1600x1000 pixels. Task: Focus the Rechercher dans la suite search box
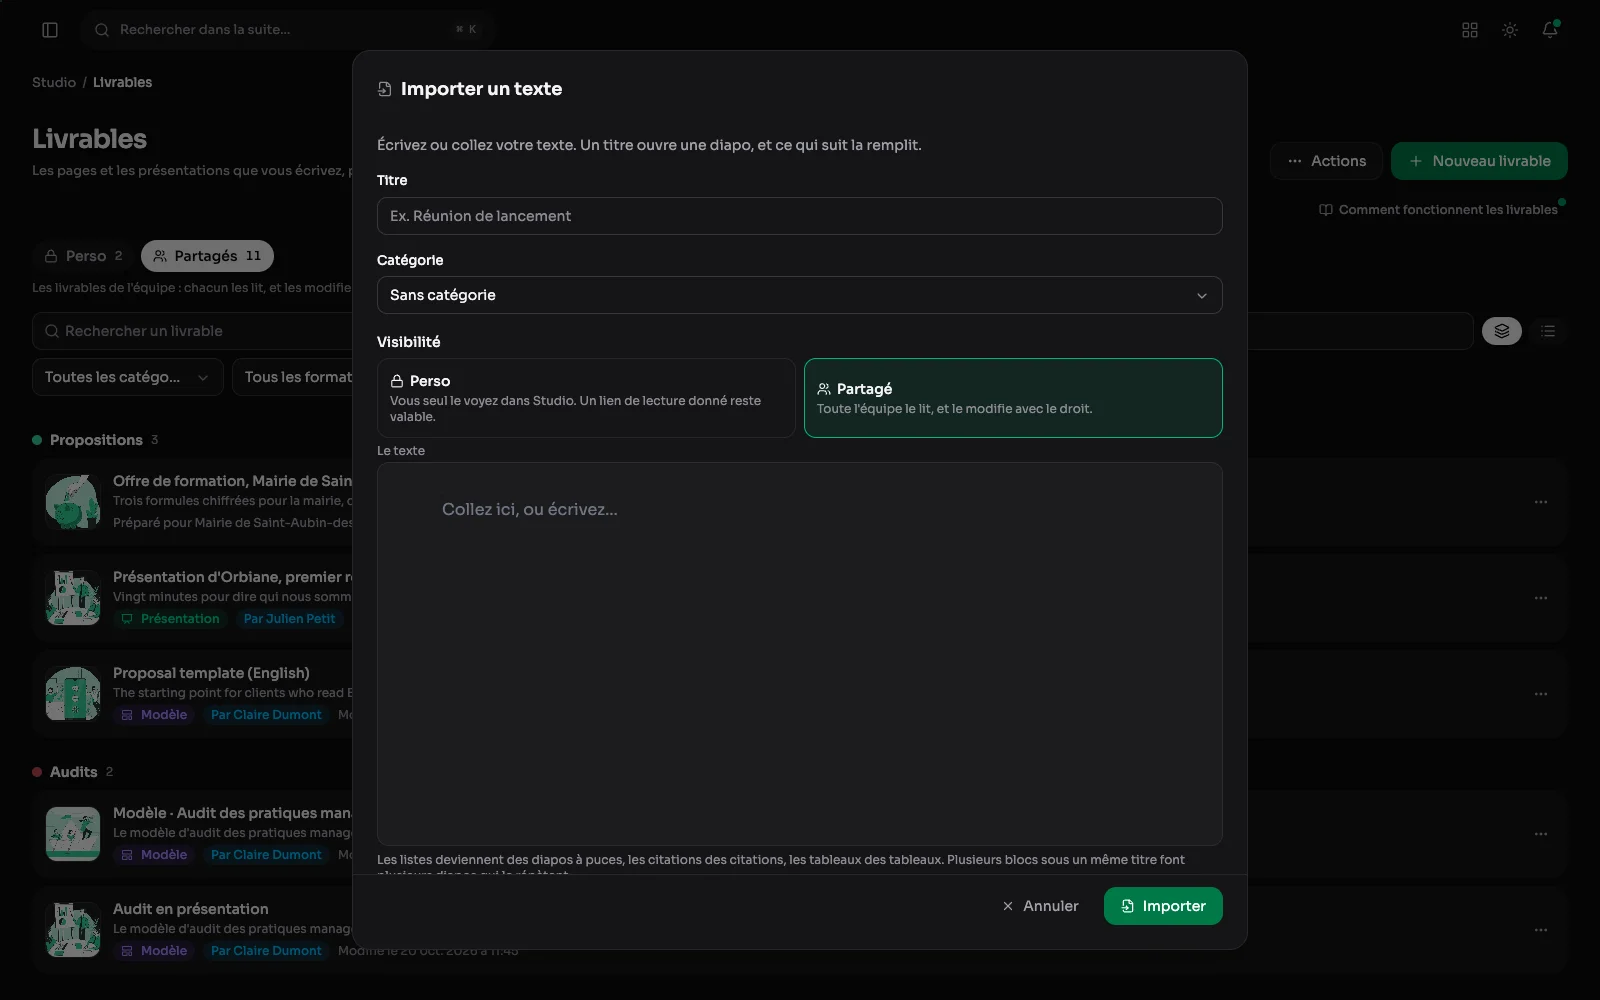[288, 30]
